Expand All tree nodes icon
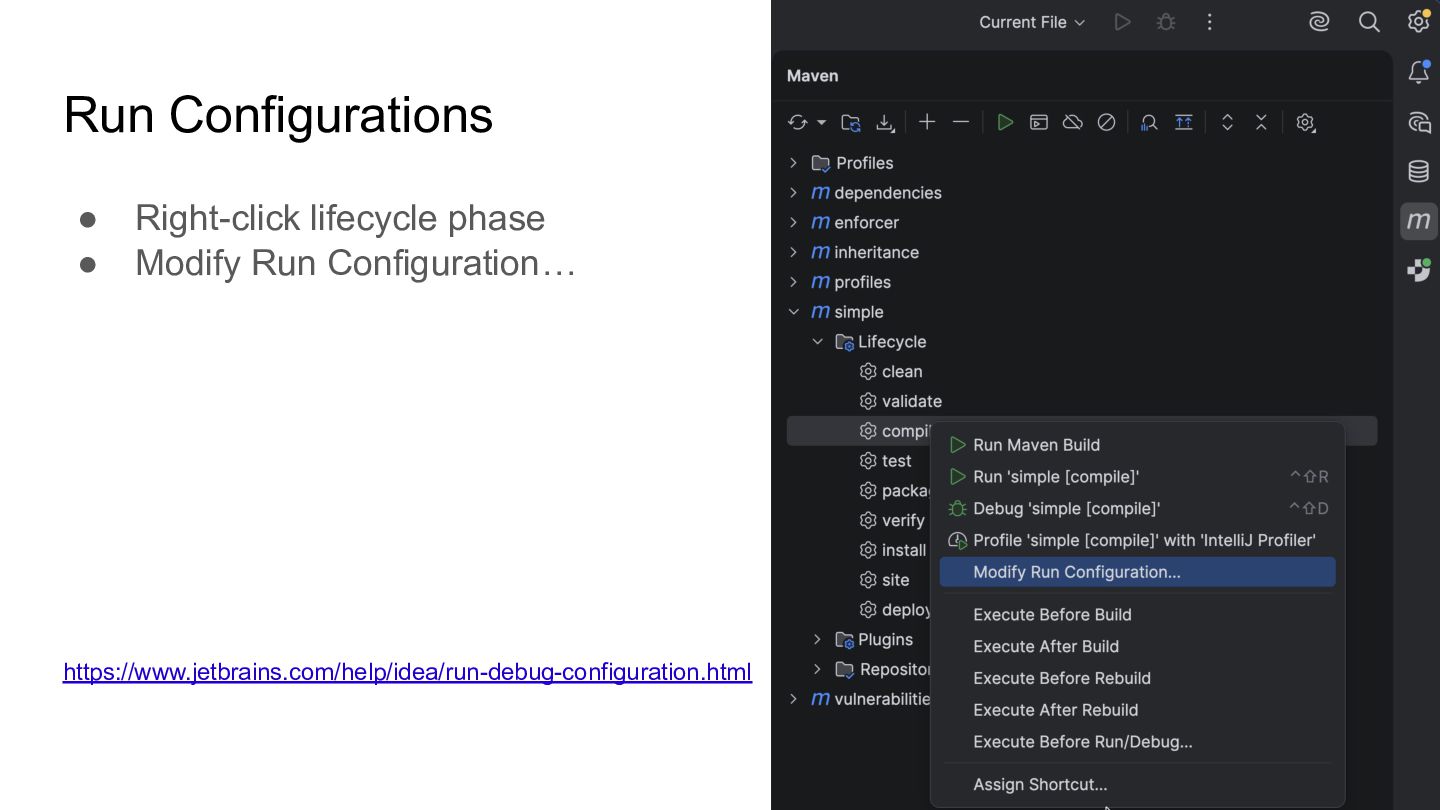The image size is (1440, 810). 1227,122
